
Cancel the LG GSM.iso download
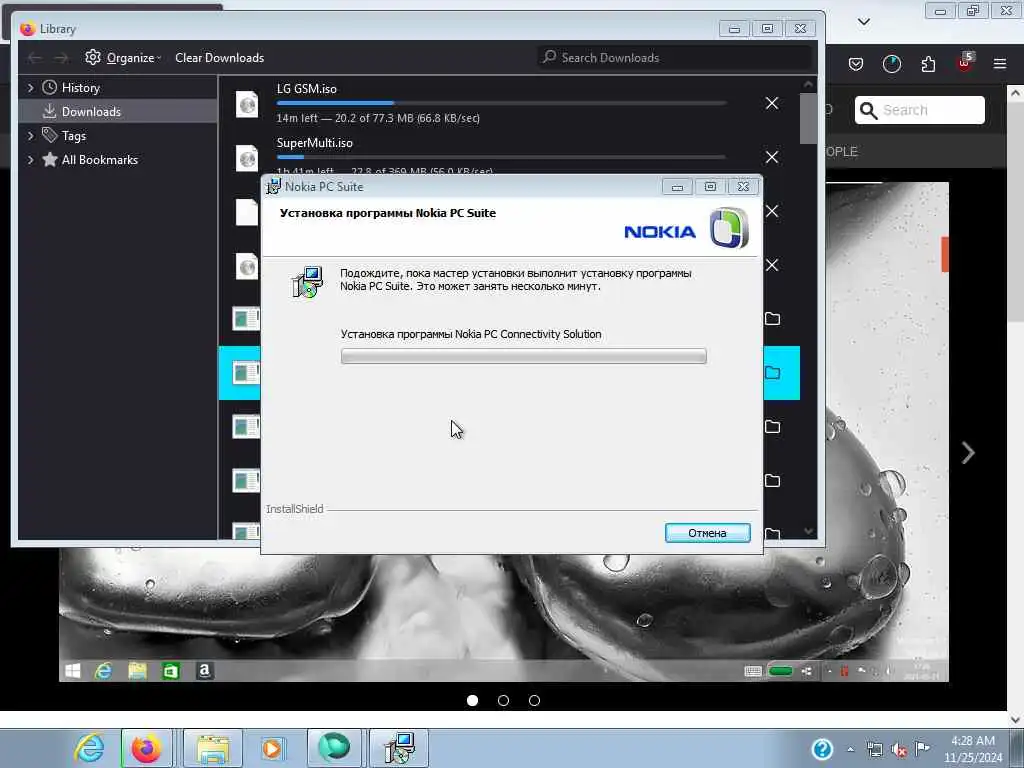point(771,103)
